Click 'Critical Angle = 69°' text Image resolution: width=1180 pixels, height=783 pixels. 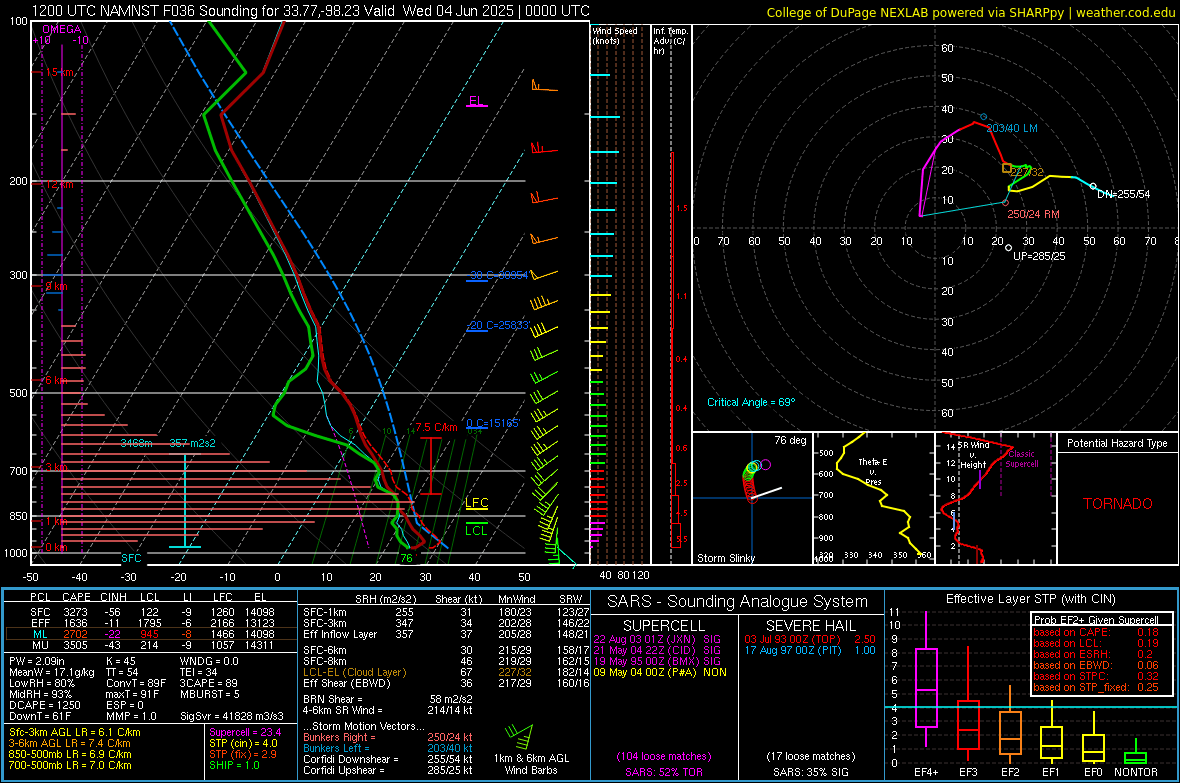click(x=751, y=402)
